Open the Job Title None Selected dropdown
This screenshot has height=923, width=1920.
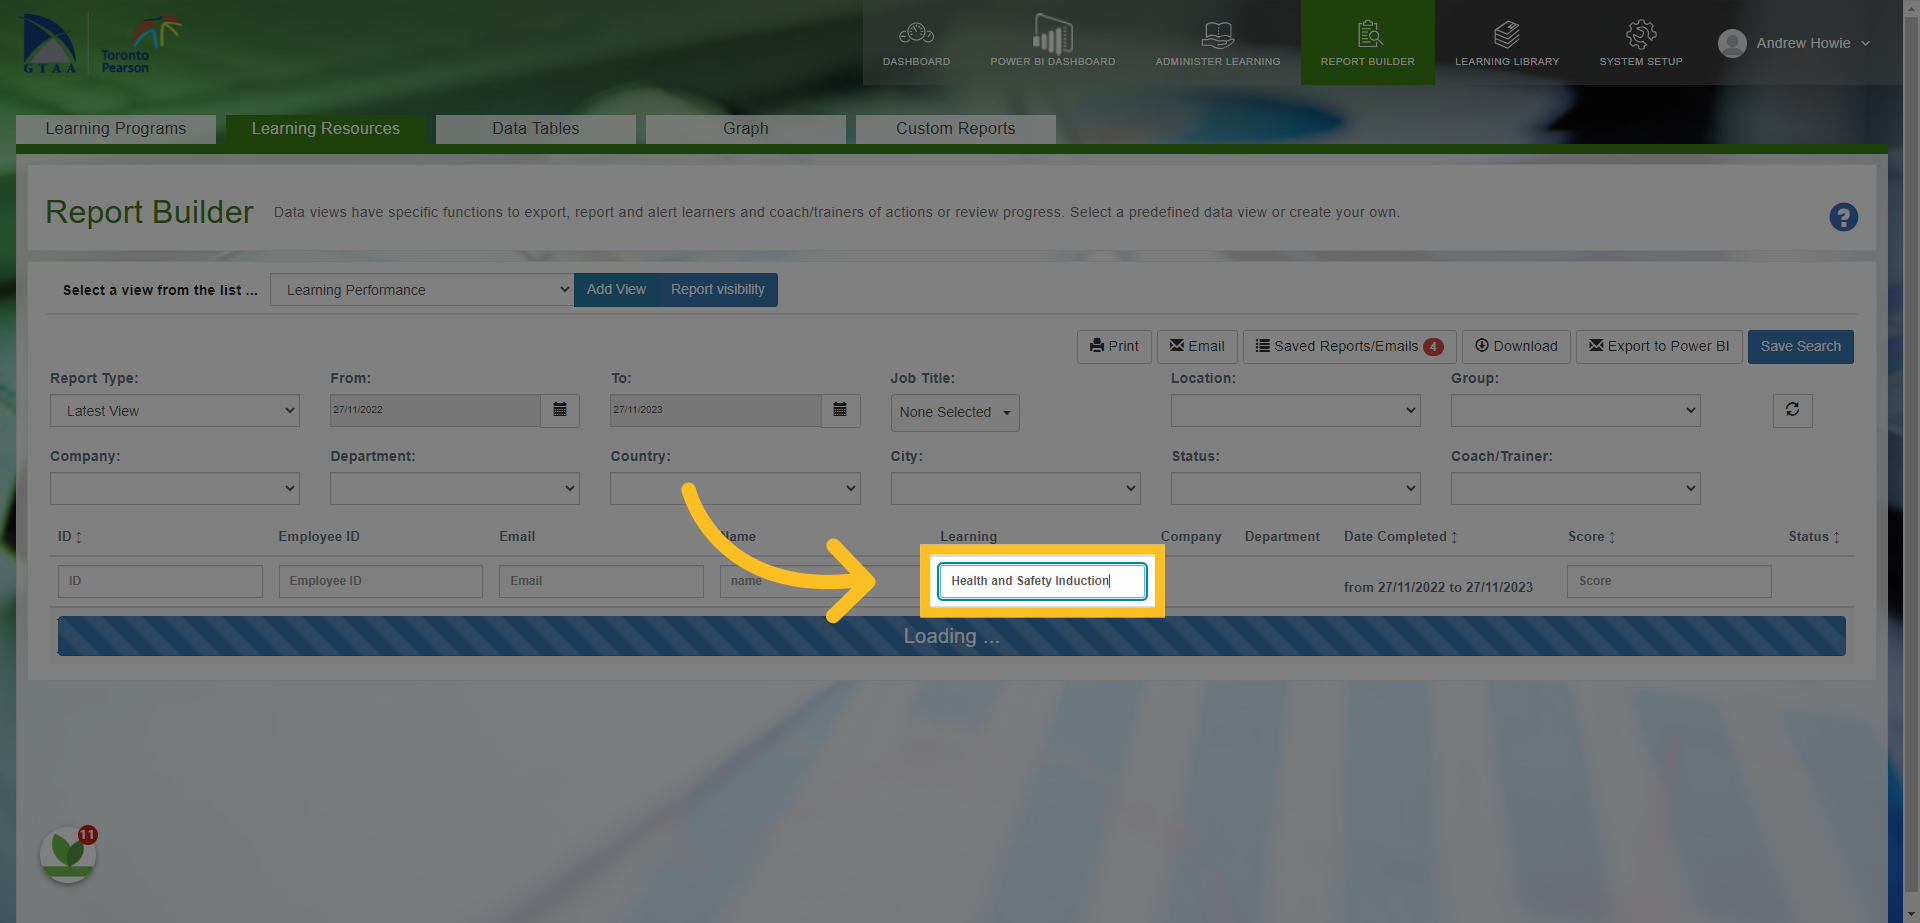click(955, 412)
